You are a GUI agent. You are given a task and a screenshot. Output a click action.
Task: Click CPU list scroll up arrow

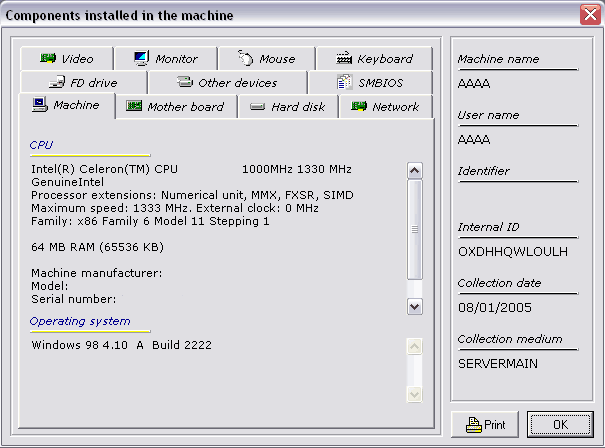click(415, 171)
